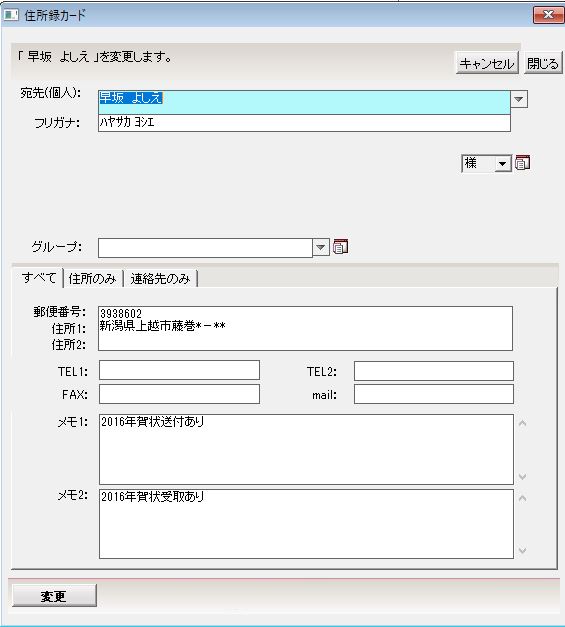Click the list icon beside グループ field

coord(340,247)
